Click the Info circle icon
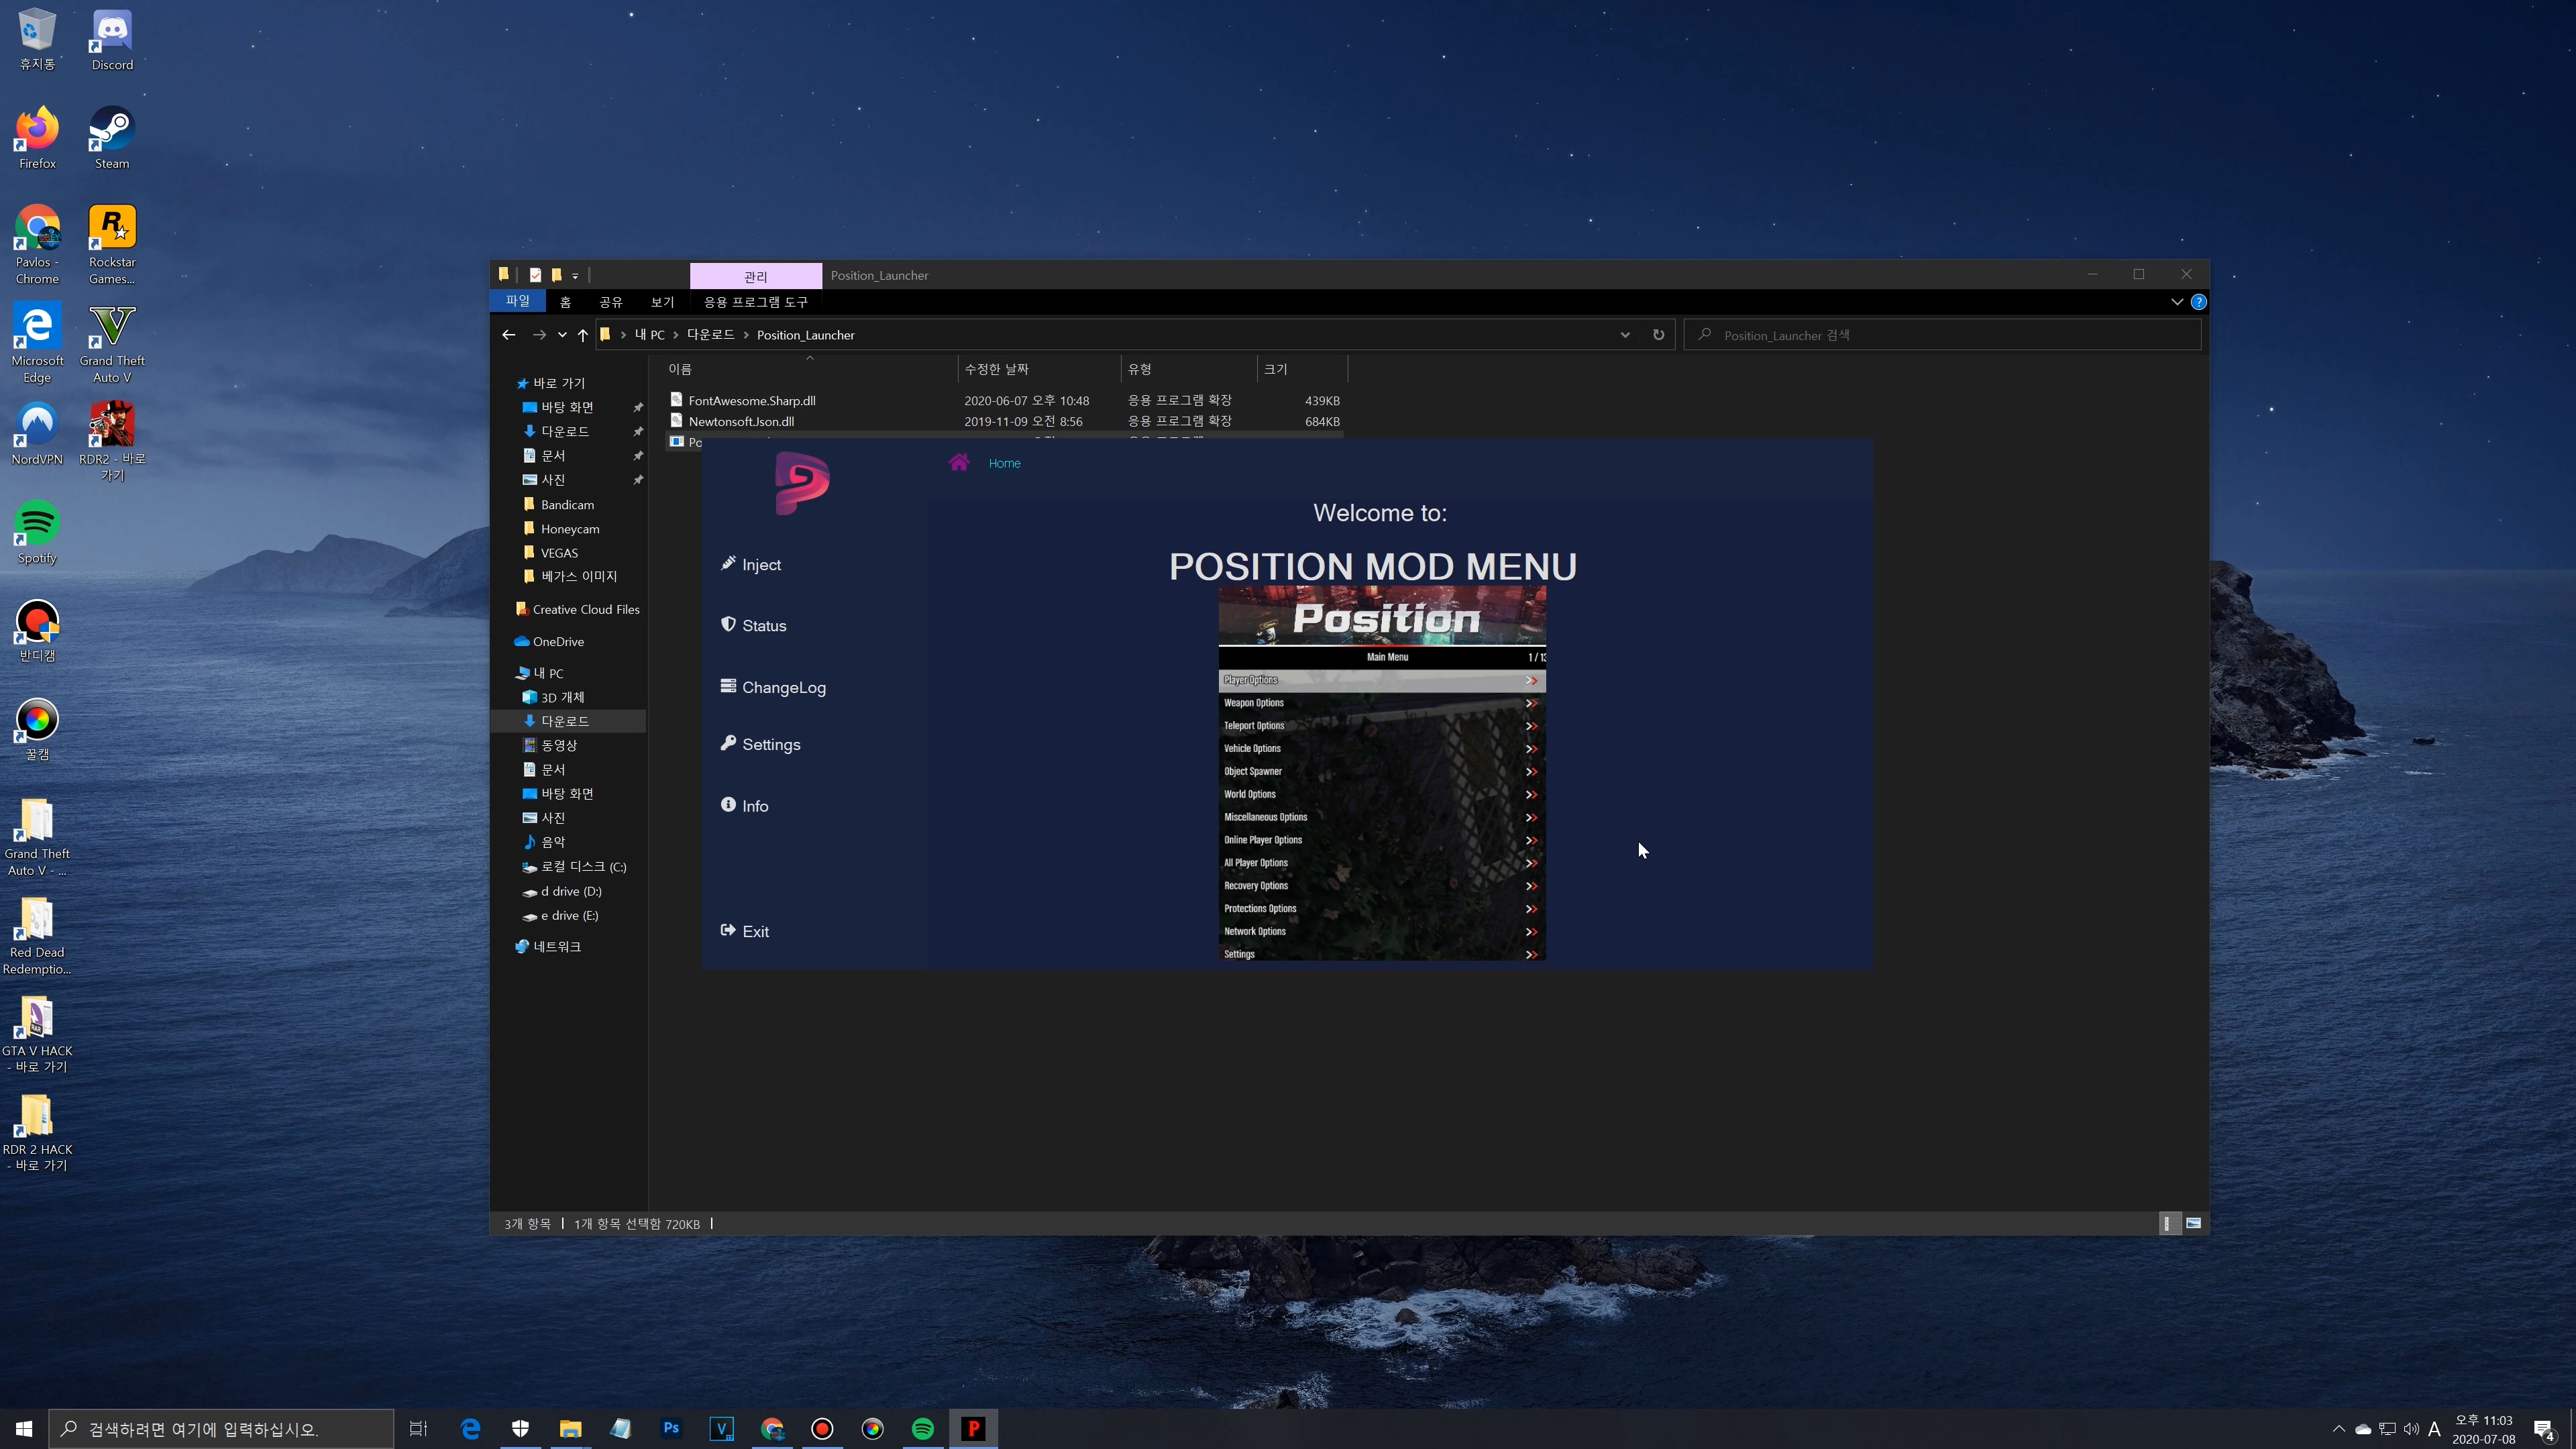Image resolution: width=2576 pixels, height=1449 pixels. tap(728, 805)
